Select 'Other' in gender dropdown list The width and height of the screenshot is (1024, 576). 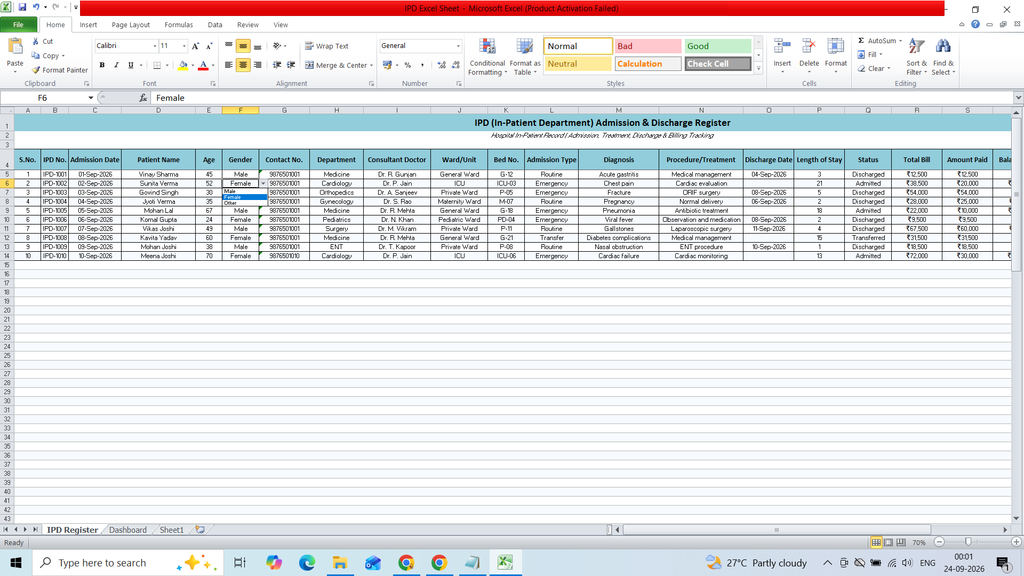click(245, 203)
